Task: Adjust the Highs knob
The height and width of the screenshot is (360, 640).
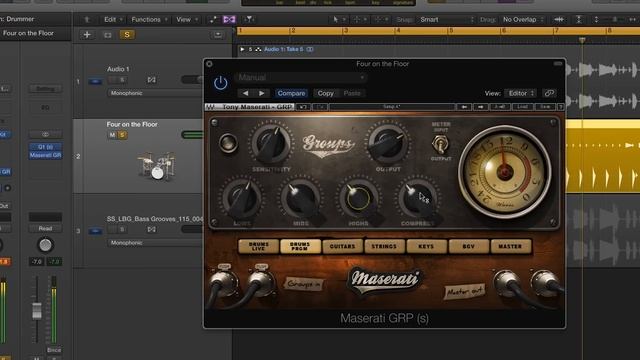Action: tap(358, 199)
